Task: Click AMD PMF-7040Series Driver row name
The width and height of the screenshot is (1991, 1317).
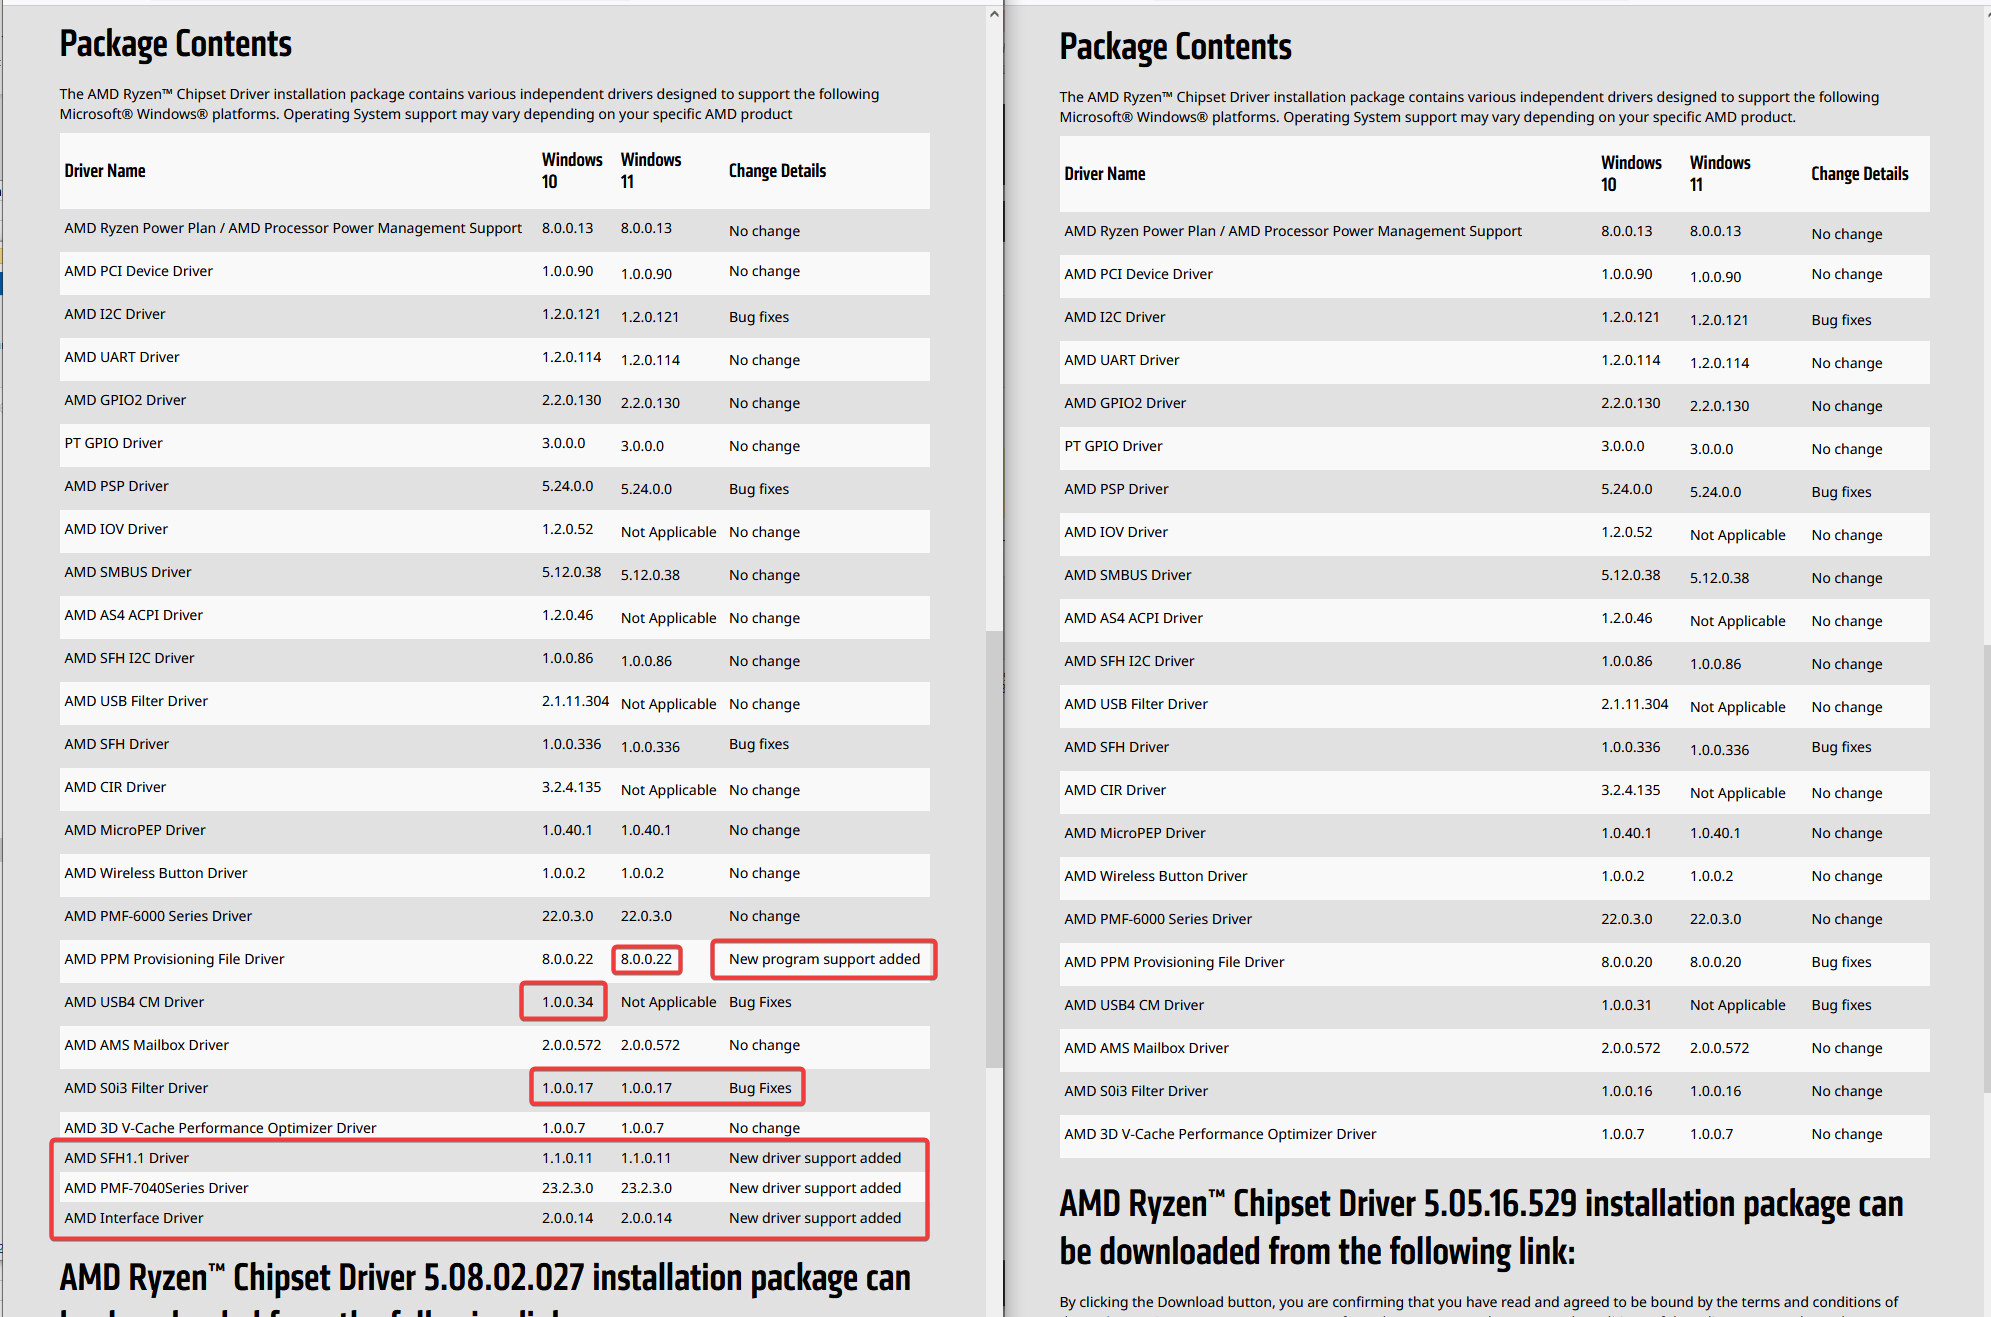Action: 156,1188
